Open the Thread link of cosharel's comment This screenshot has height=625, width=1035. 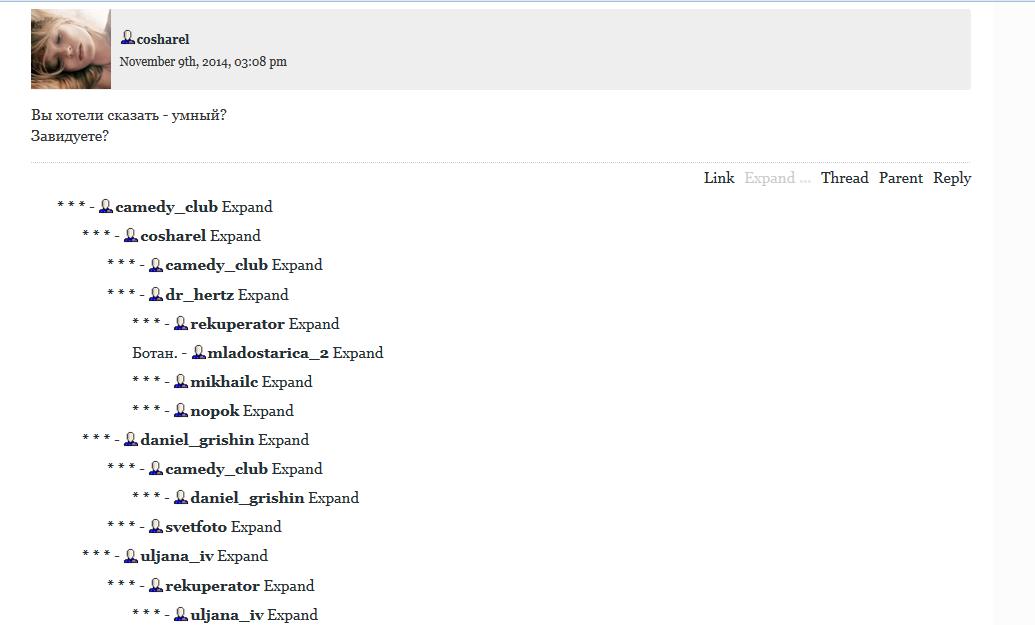pos(844,178)
